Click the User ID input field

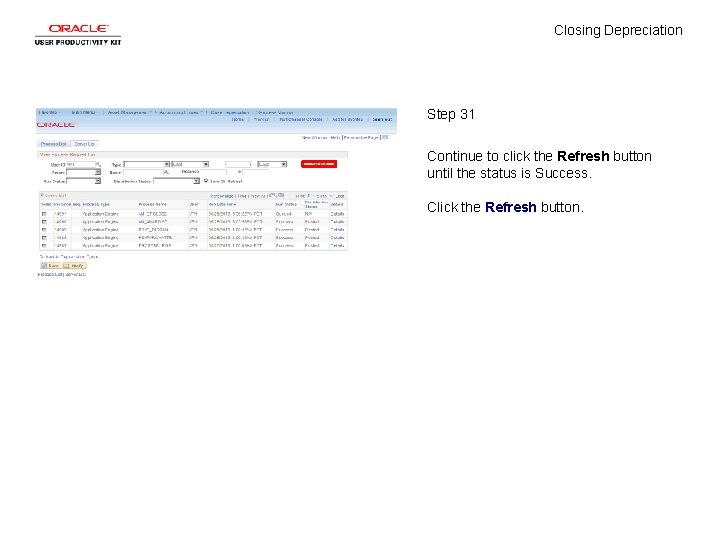pos(81,164)
